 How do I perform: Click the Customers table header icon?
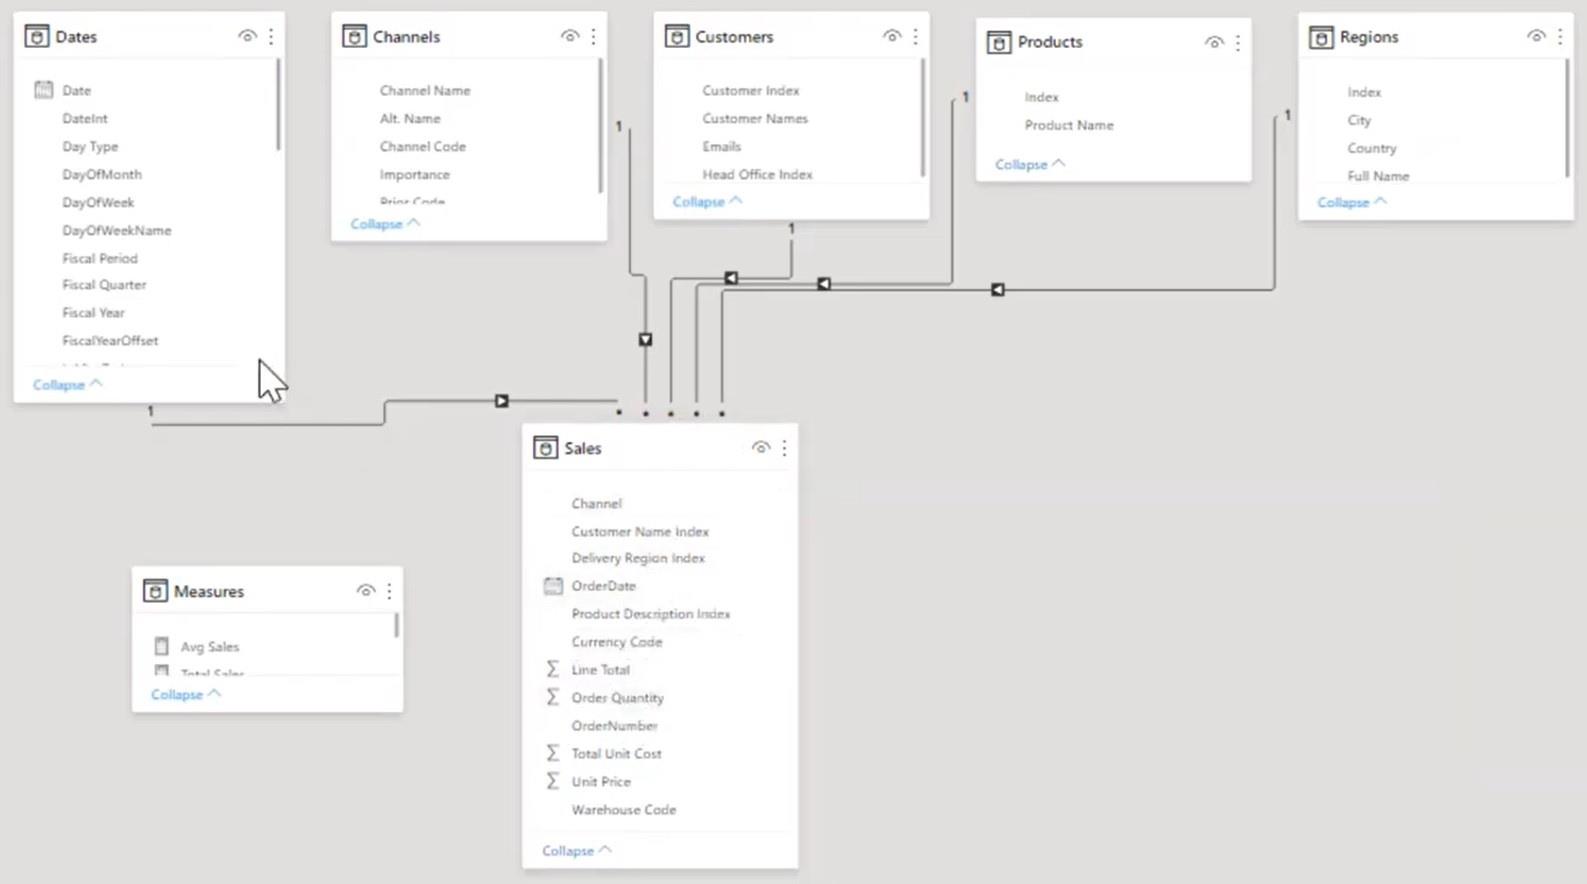click(x=677, y=37)
